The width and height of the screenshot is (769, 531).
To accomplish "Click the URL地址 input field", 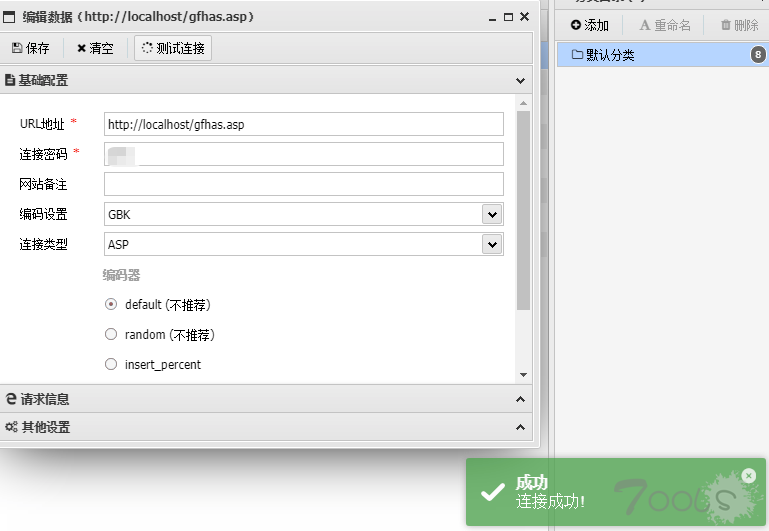I will pyautogui.click(x=303, y=124).
